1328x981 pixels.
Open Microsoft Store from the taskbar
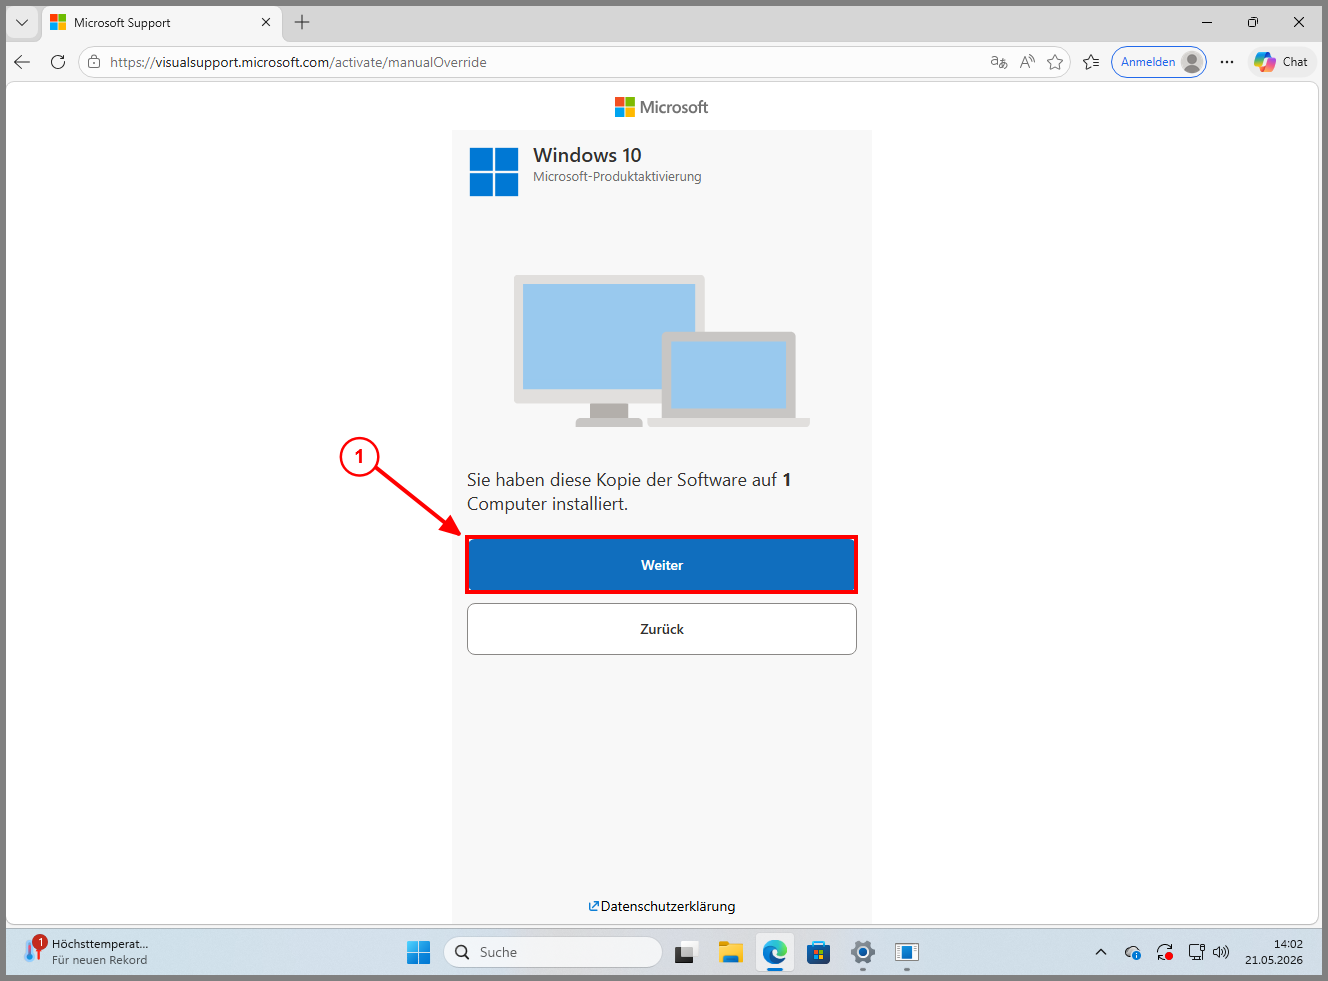pyautogui.click(x=819, y=952)
